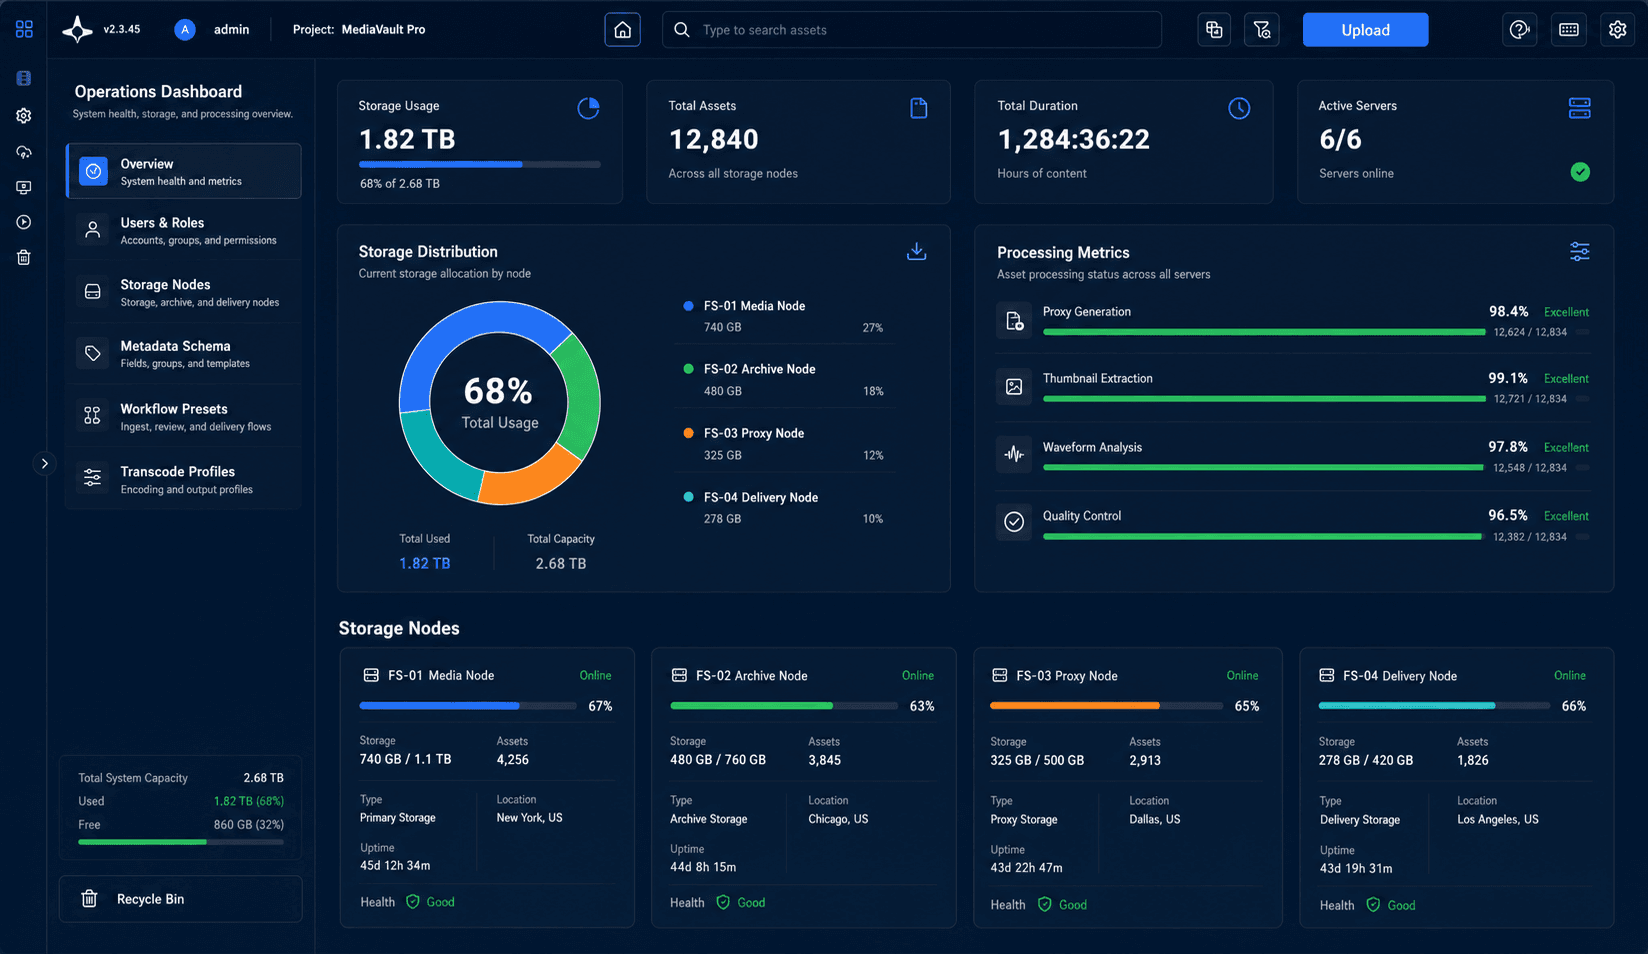Click the Storage Usage progress bar
Image resolution: width=1648 pixels, height=954 pixels.
click(x=480, y=164)
